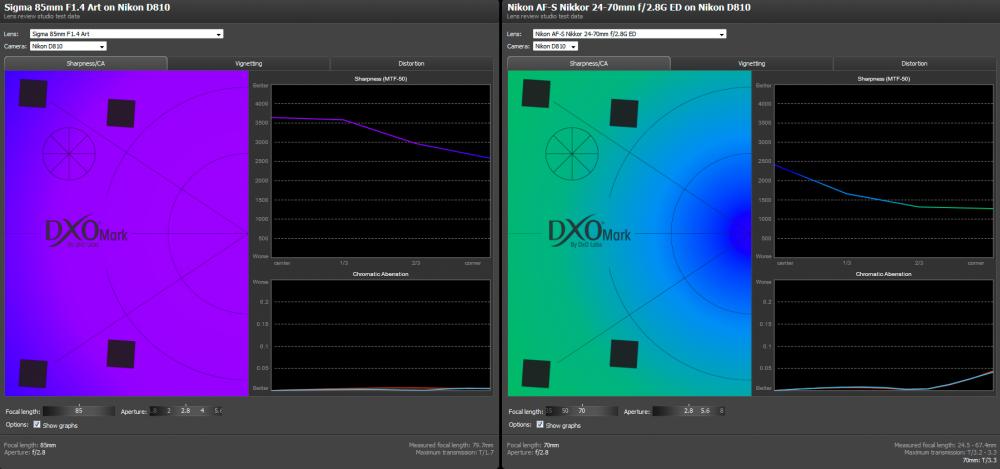The height and width of the screenshot is (469, 1000).
Task: Select aperture 2.8 on Sigma panel slider
Action: [x=185, y=411]
